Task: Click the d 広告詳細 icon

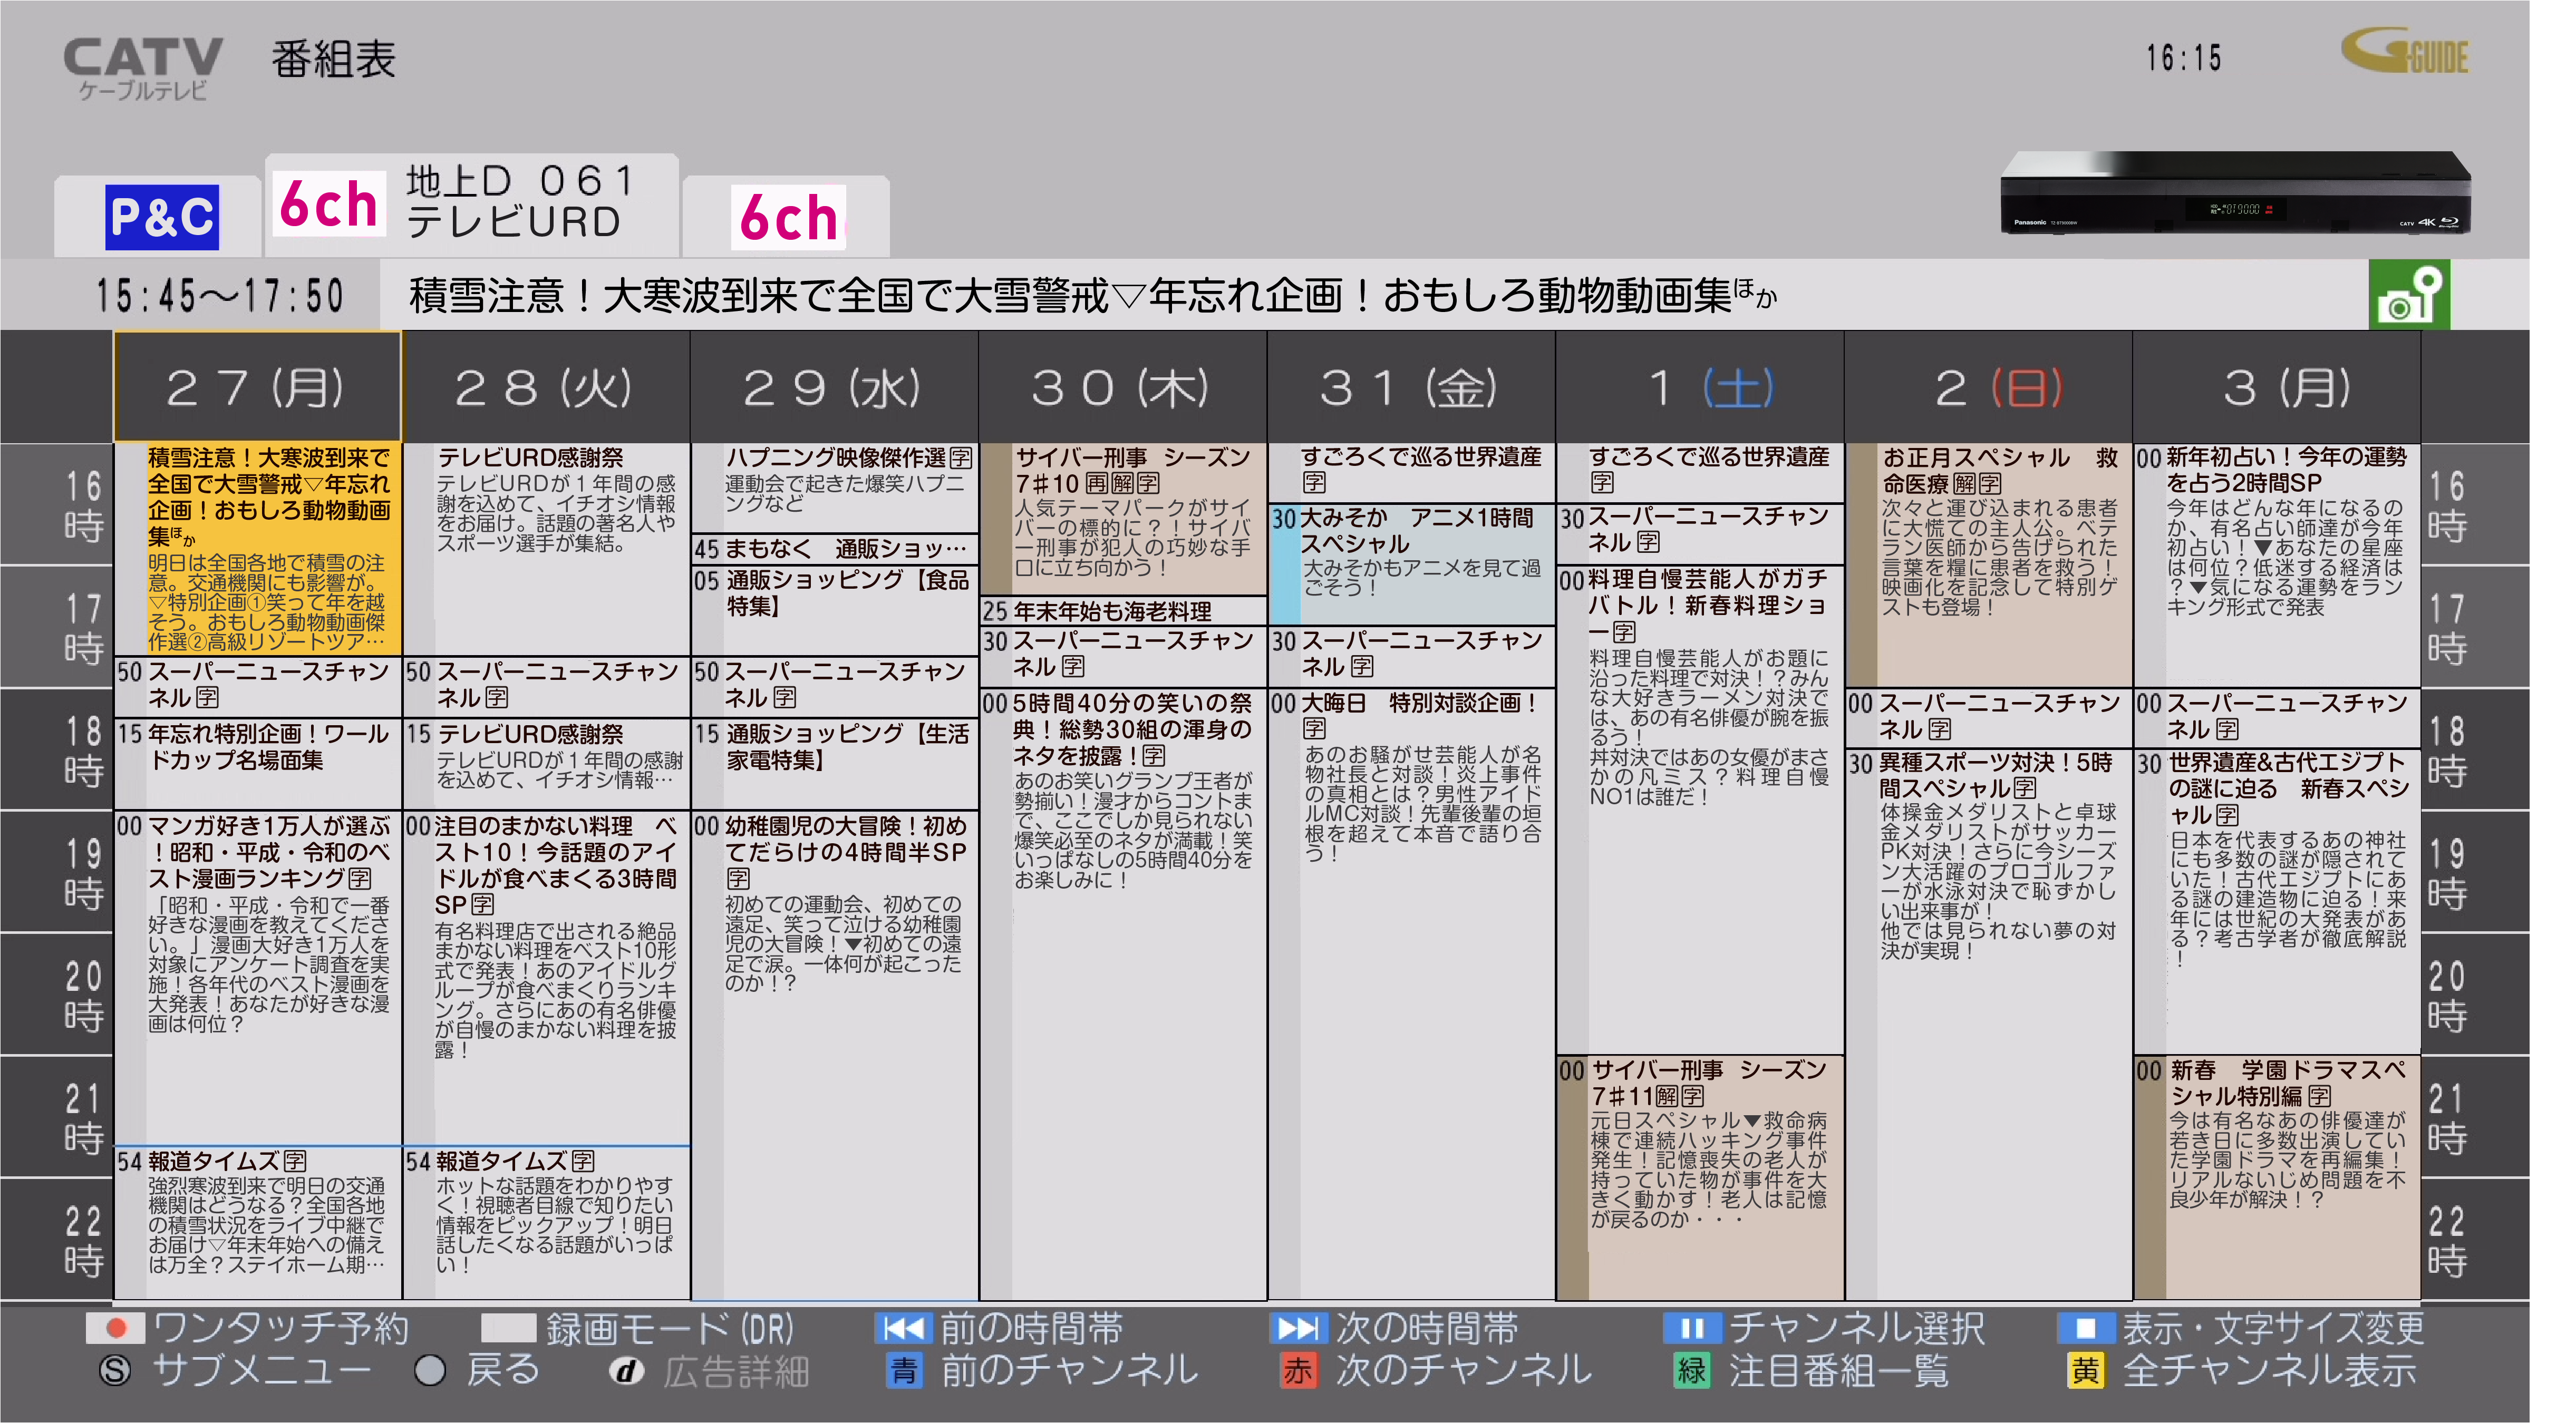Action: click(627, 1371)
